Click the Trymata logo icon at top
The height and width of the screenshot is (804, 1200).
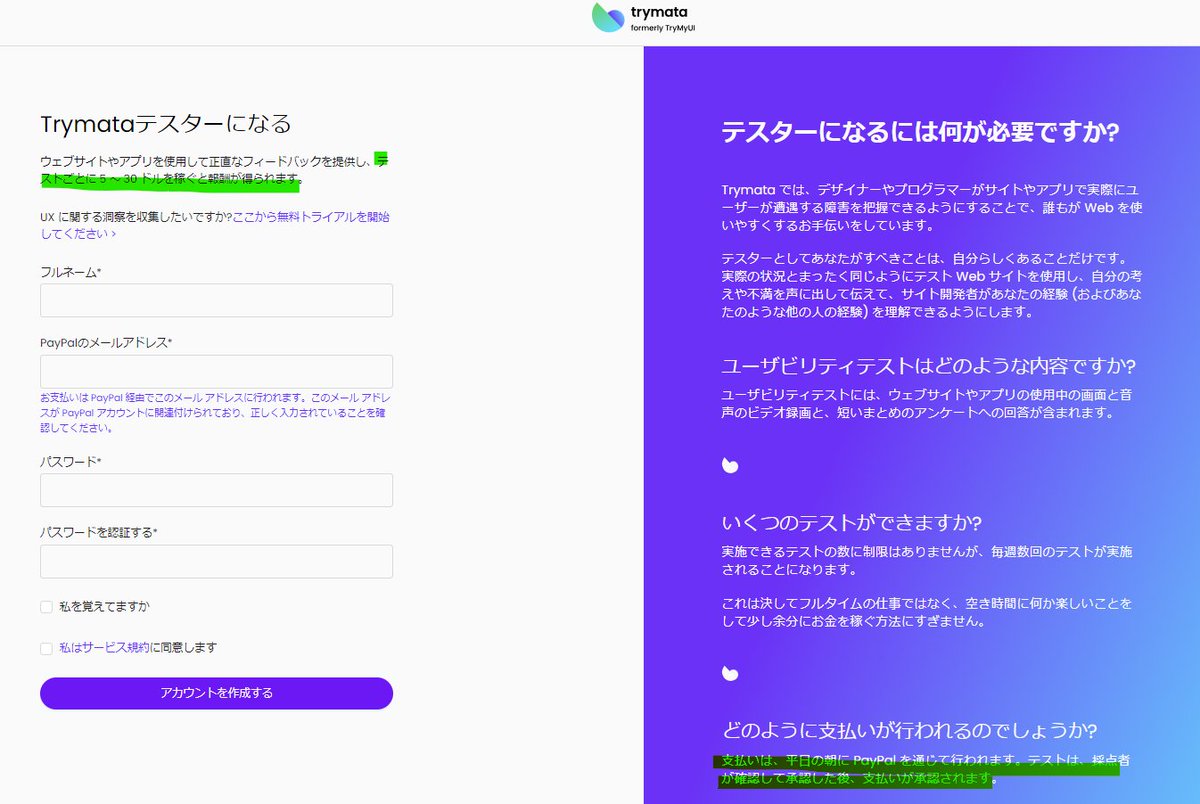click(608, 17)
